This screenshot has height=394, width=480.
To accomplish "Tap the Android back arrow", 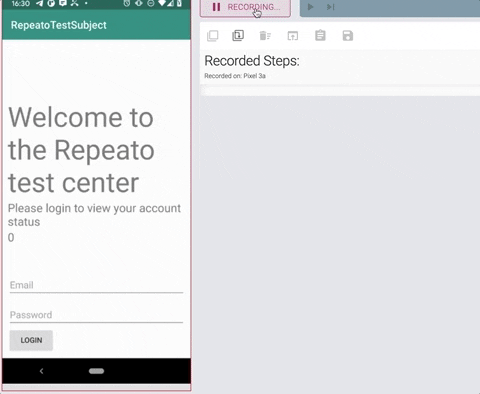I will pos(41,371).
